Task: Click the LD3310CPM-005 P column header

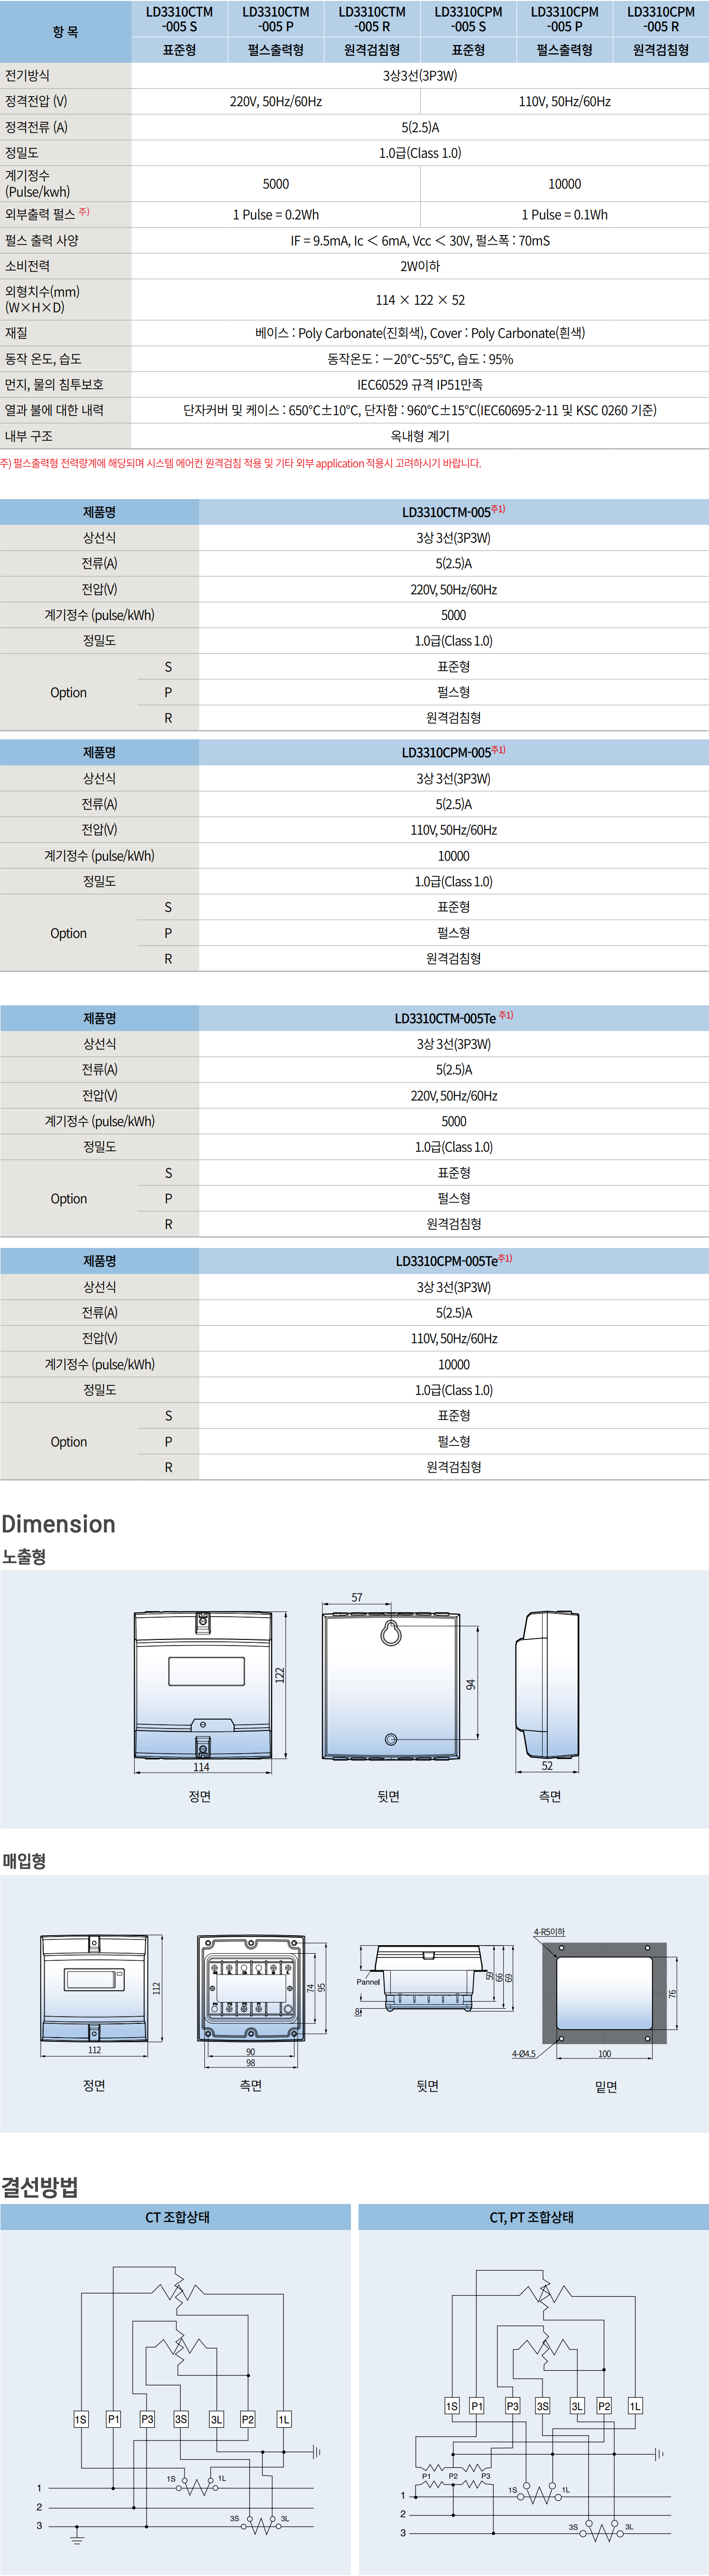Action: pos(565,19)
